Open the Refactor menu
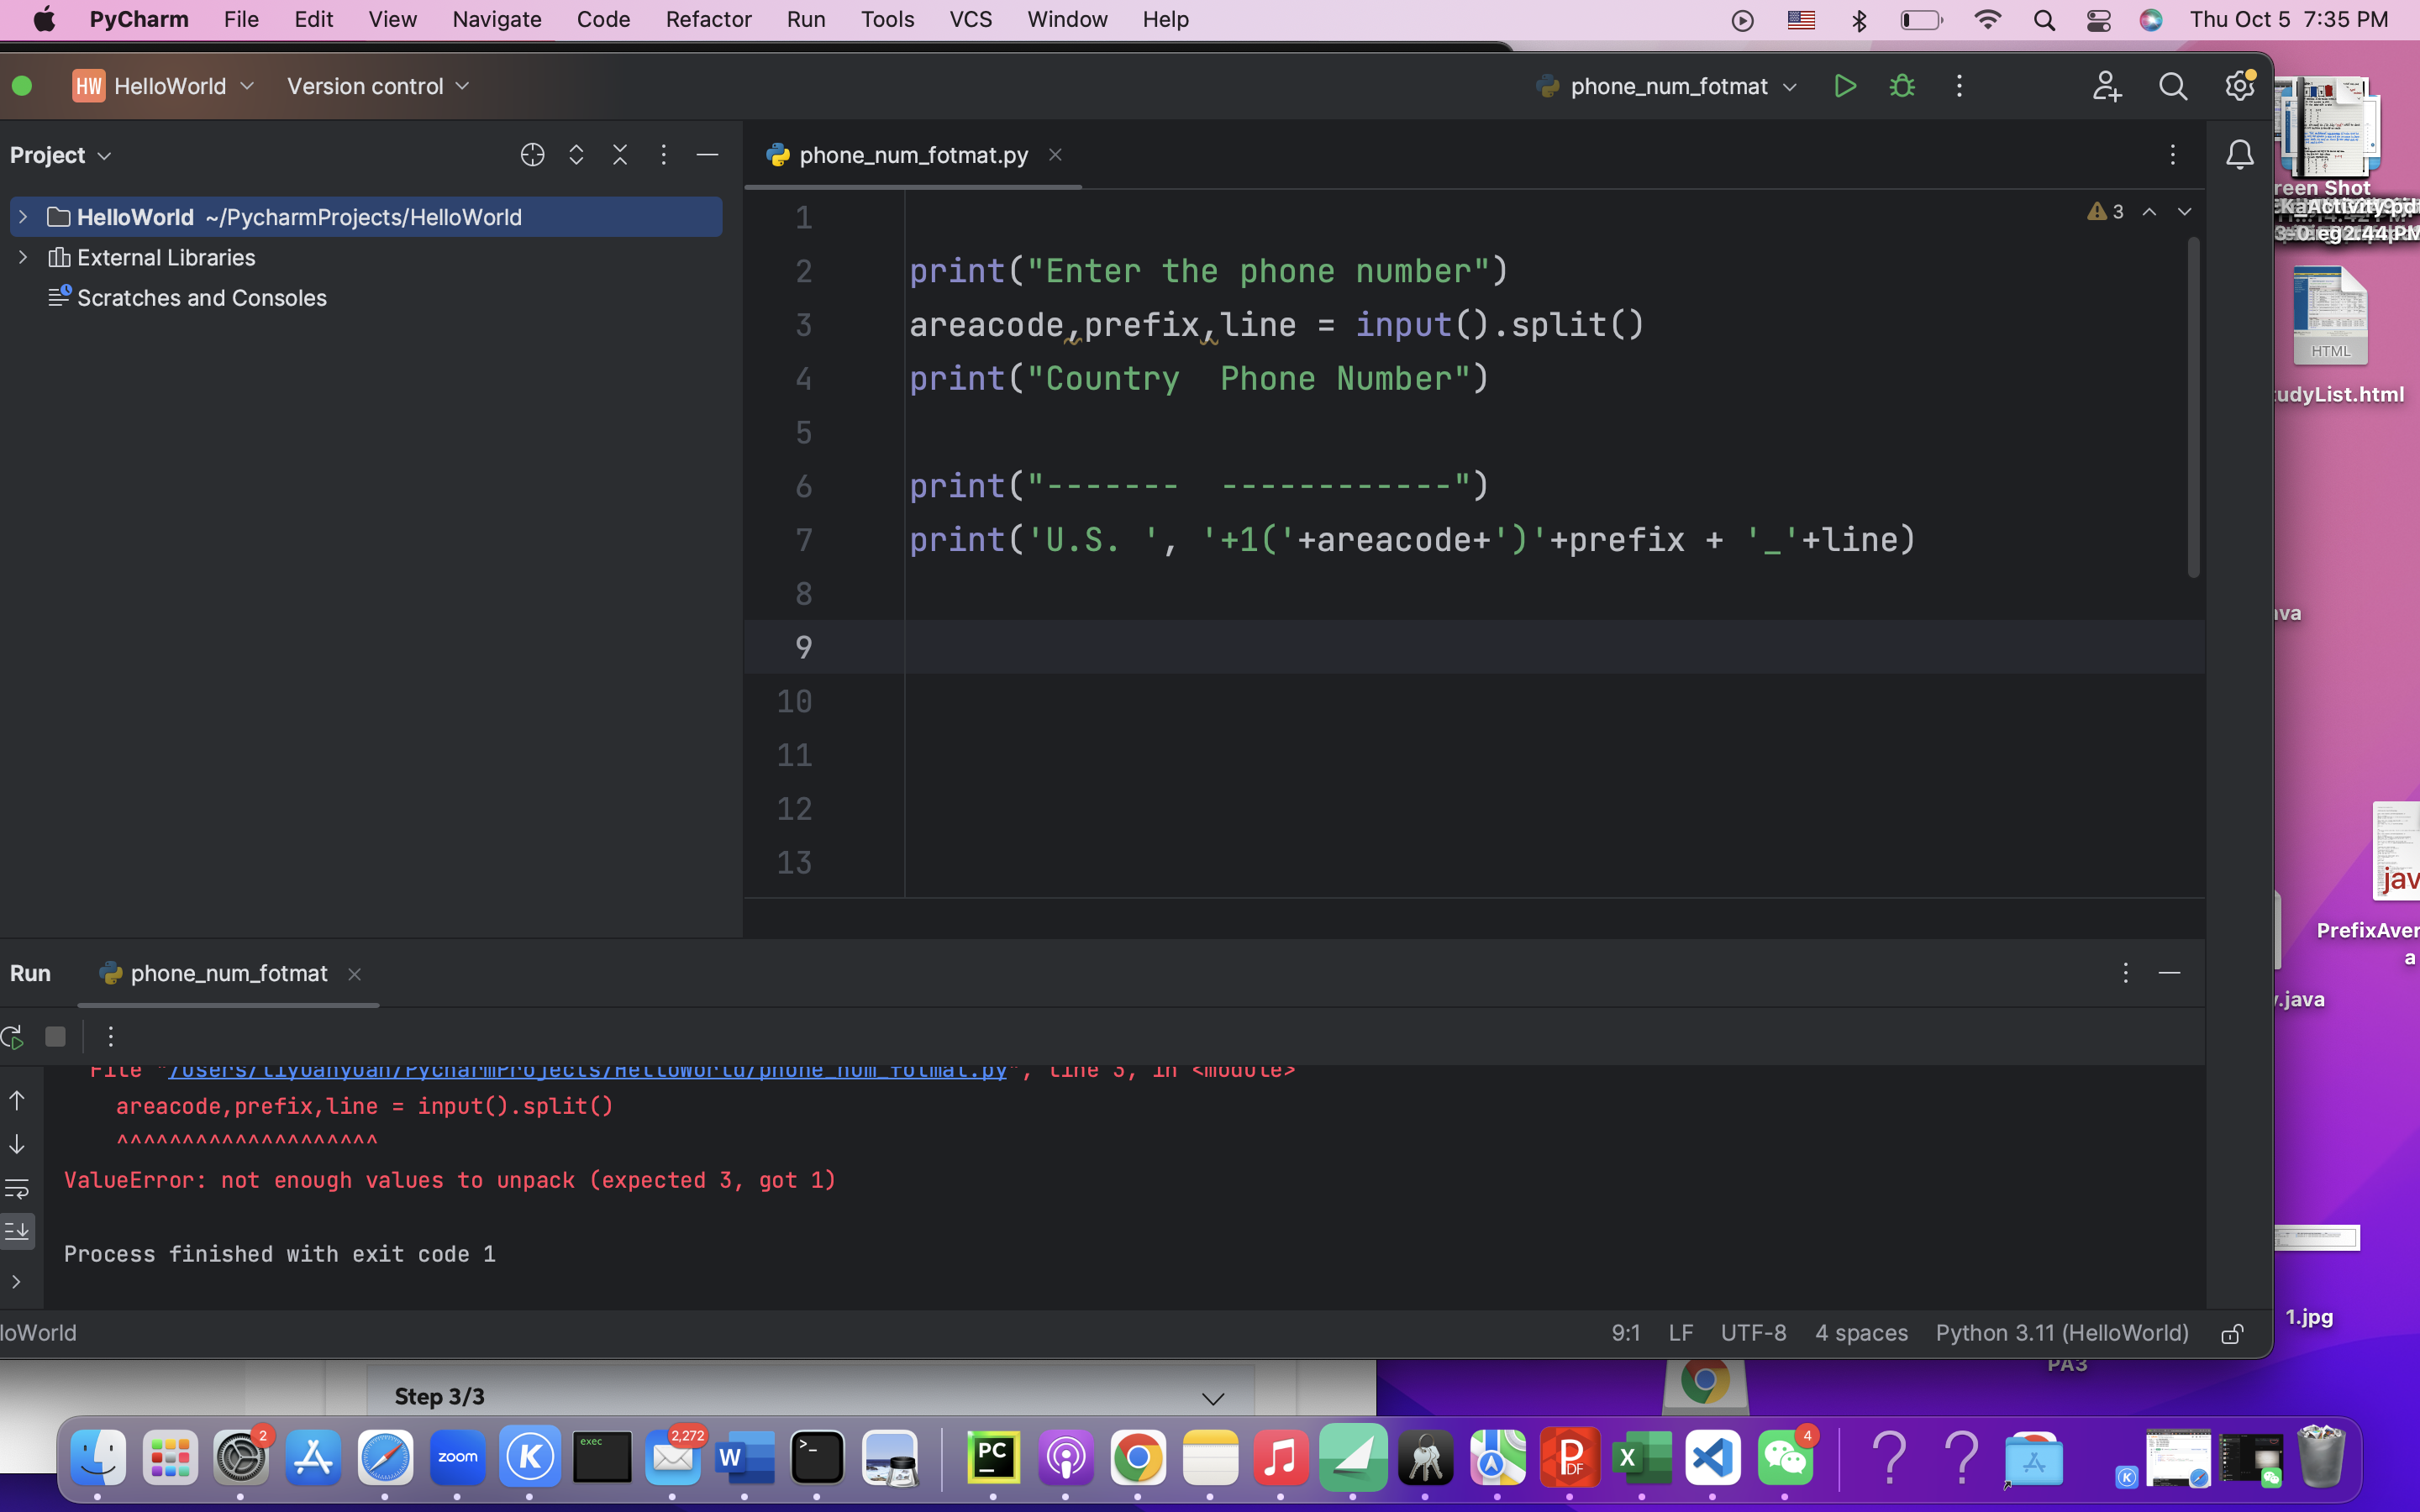The height and width of the screenshot is (1512, 2420). 708,19
